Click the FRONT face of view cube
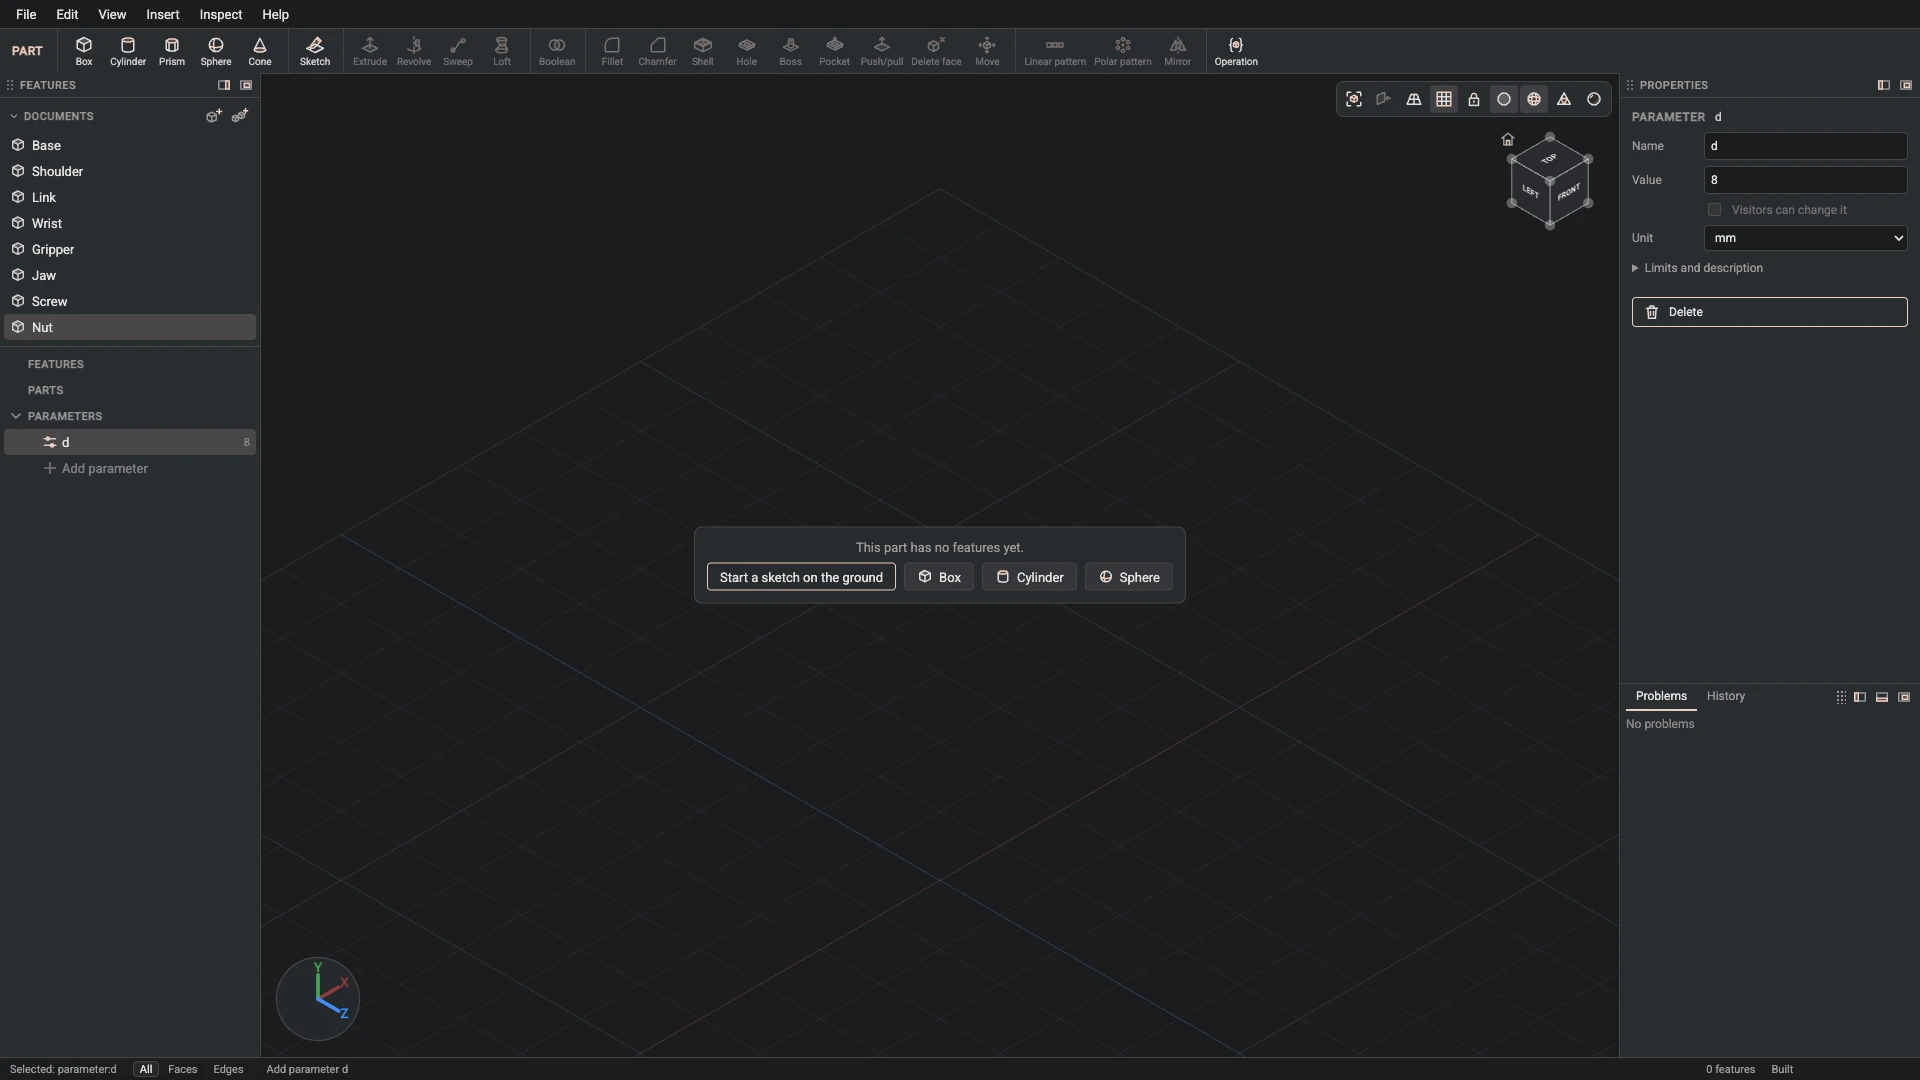 coord(1569,192)
